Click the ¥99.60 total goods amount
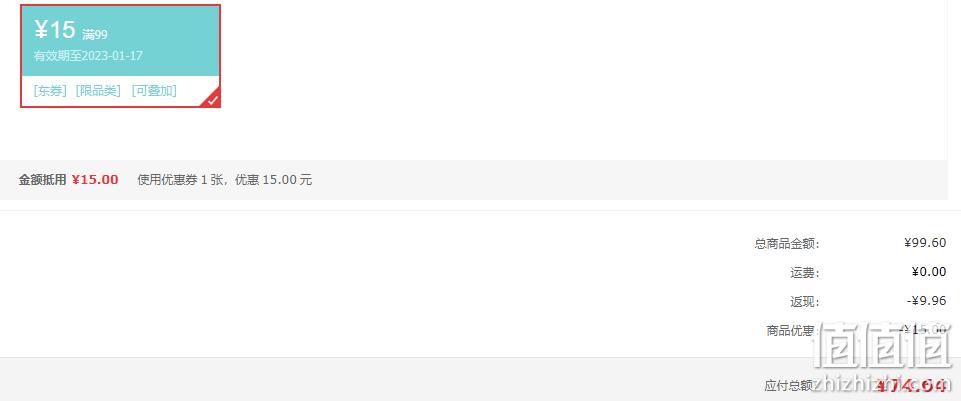 point(925,243)
